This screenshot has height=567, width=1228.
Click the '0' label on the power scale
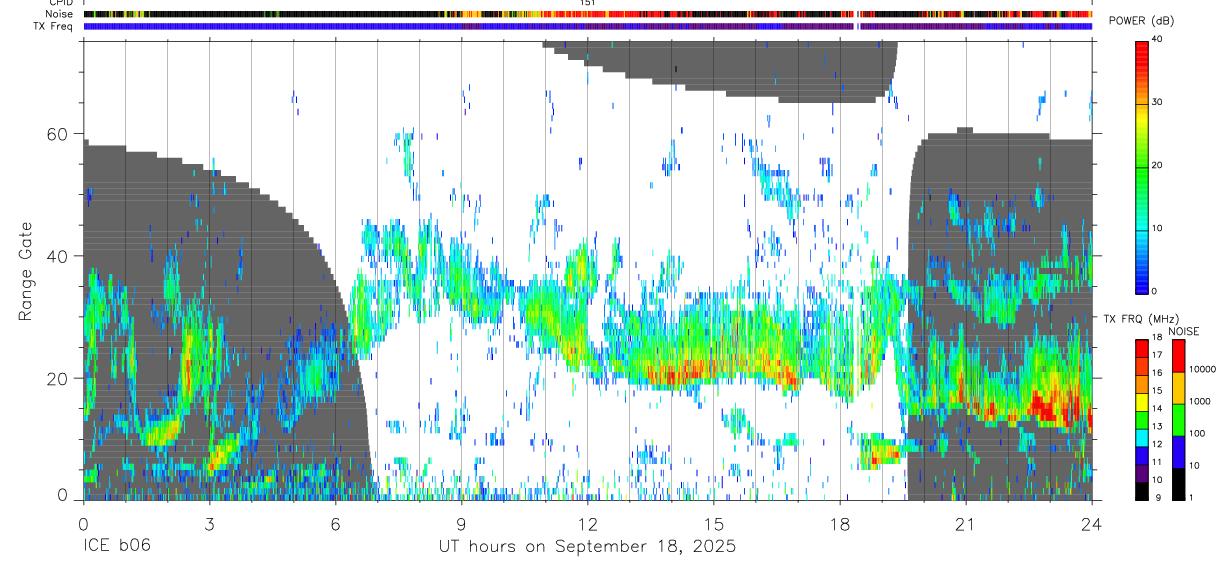(x=1154, y=291)
